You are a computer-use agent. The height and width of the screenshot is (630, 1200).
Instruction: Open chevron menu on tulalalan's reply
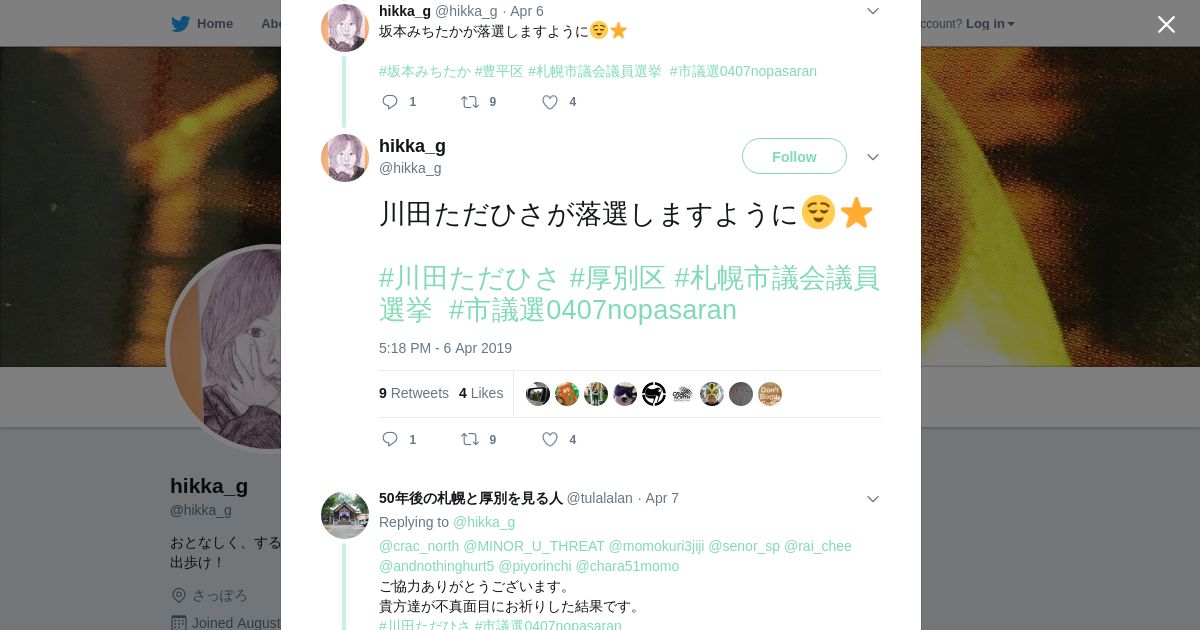(x=872, y=498)
